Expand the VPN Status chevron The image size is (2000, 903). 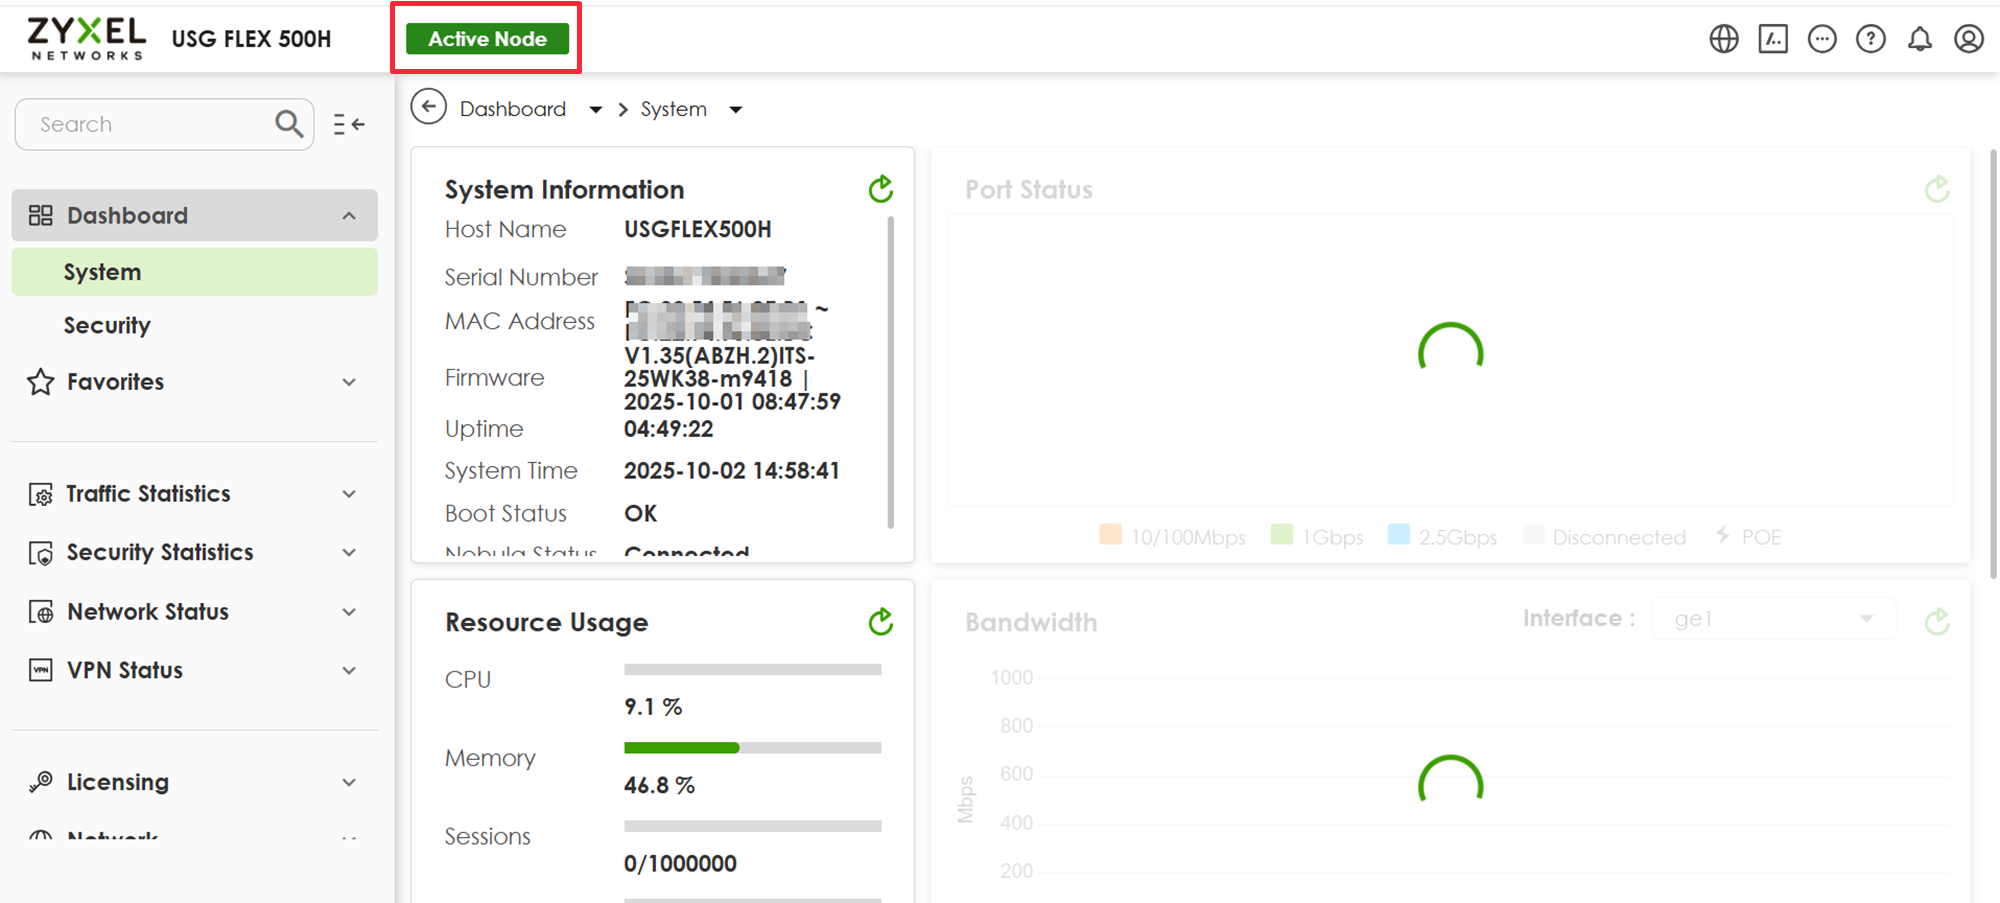[x=349, y=670]
